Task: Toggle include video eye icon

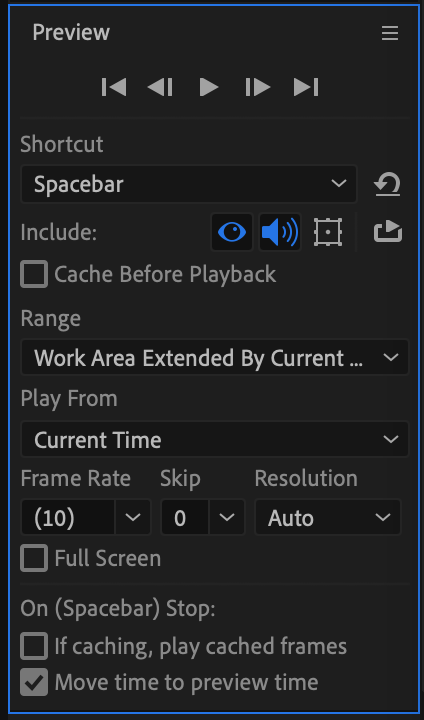Action: point(232,232)
